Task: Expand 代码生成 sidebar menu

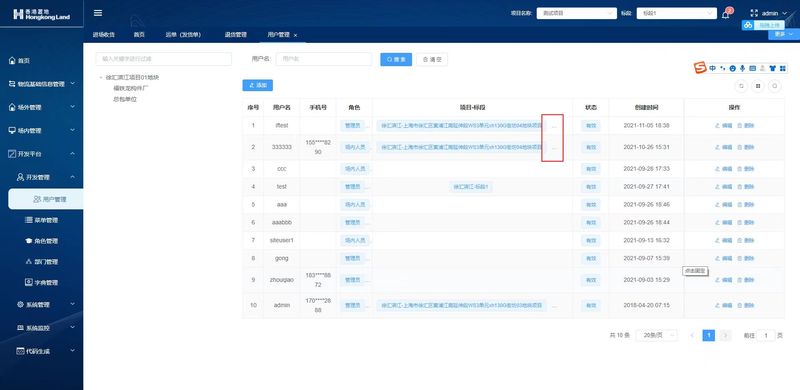Action: 42,351
